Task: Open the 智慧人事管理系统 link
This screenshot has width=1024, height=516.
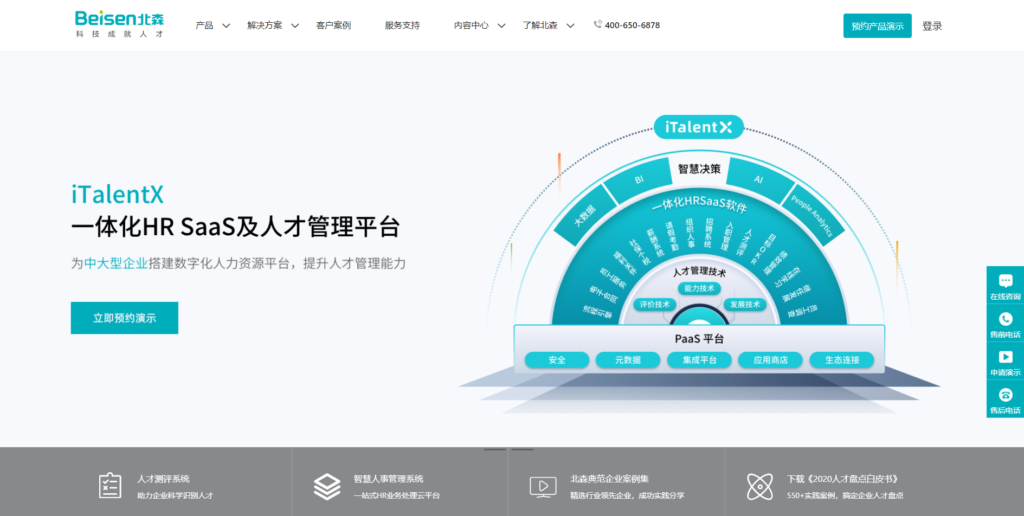Action: [x=389, y=479]
